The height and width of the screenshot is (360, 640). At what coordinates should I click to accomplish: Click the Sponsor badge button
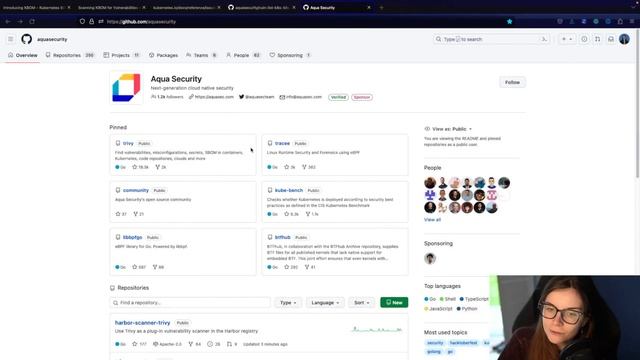tap(362, 97)
